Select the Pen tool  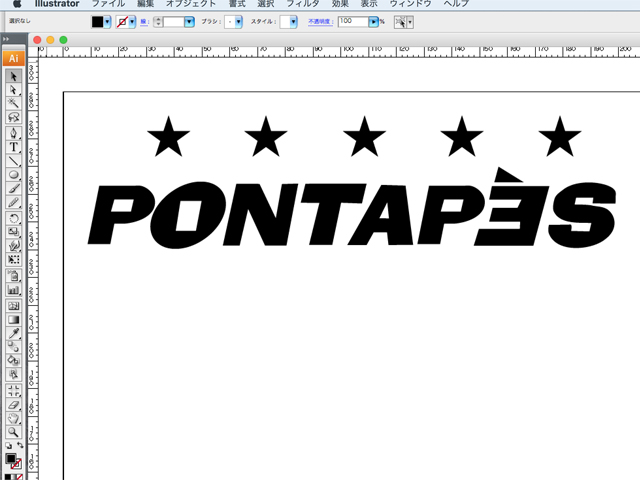tap(13, 133)
